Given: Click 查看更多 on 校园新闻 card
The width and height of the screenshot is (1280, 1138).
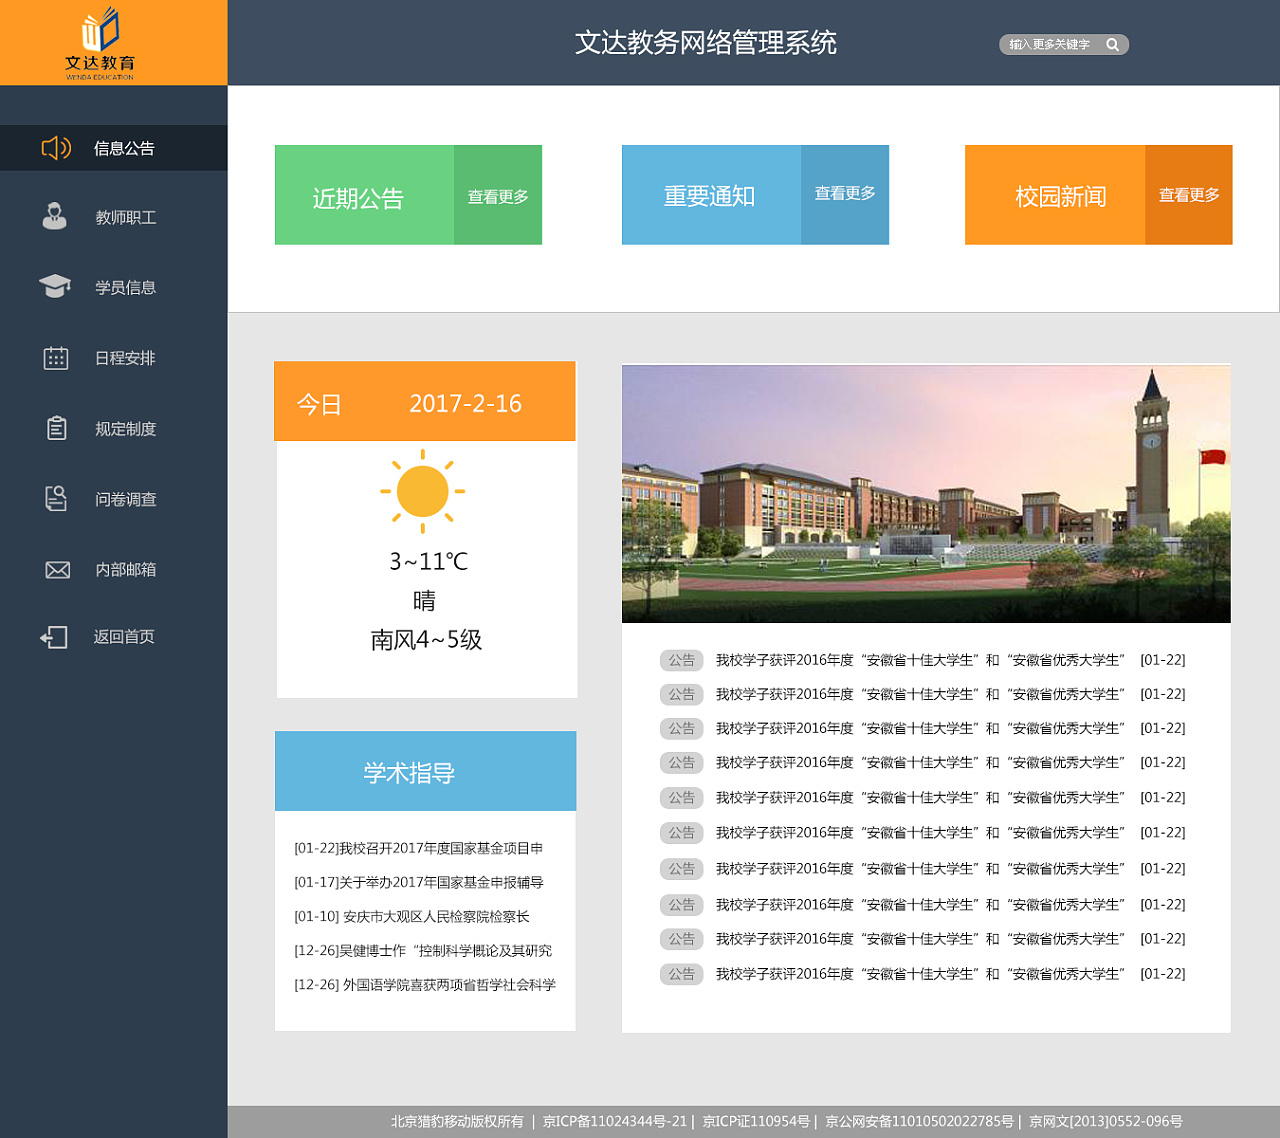Looking at the screenshot, I should coord(1189,195).
